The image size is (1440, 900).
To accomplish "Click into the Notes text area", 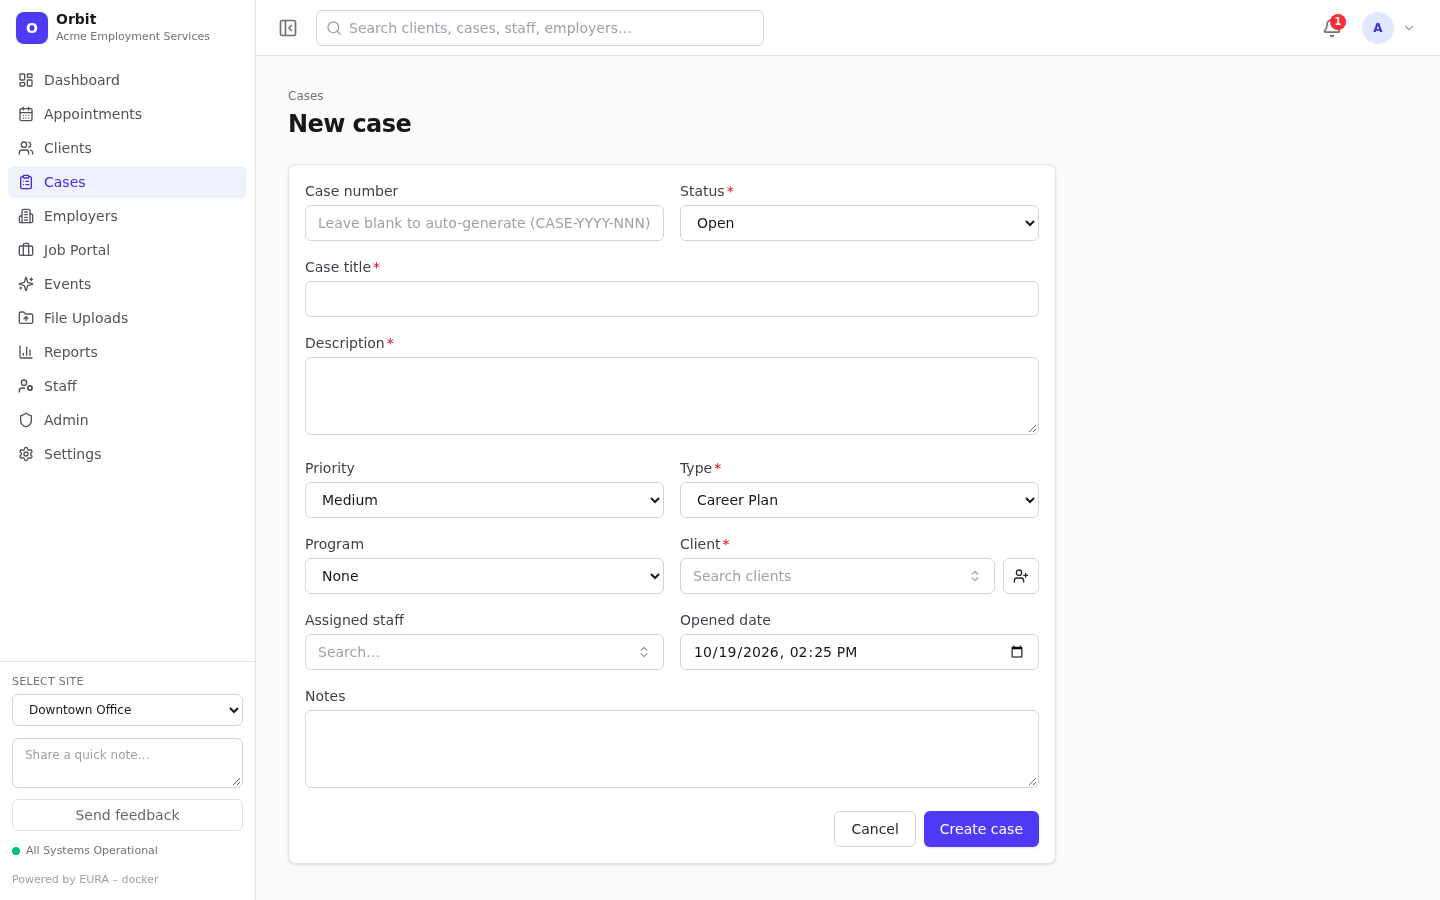I will click(x=672, y=749).
